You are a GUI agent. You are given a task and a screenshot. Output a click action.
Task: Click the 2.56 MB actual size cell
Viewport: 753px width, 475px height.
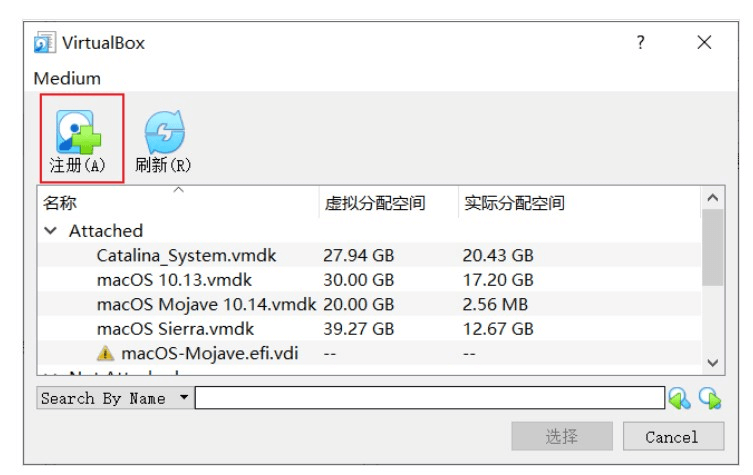(x=495, y=304)
